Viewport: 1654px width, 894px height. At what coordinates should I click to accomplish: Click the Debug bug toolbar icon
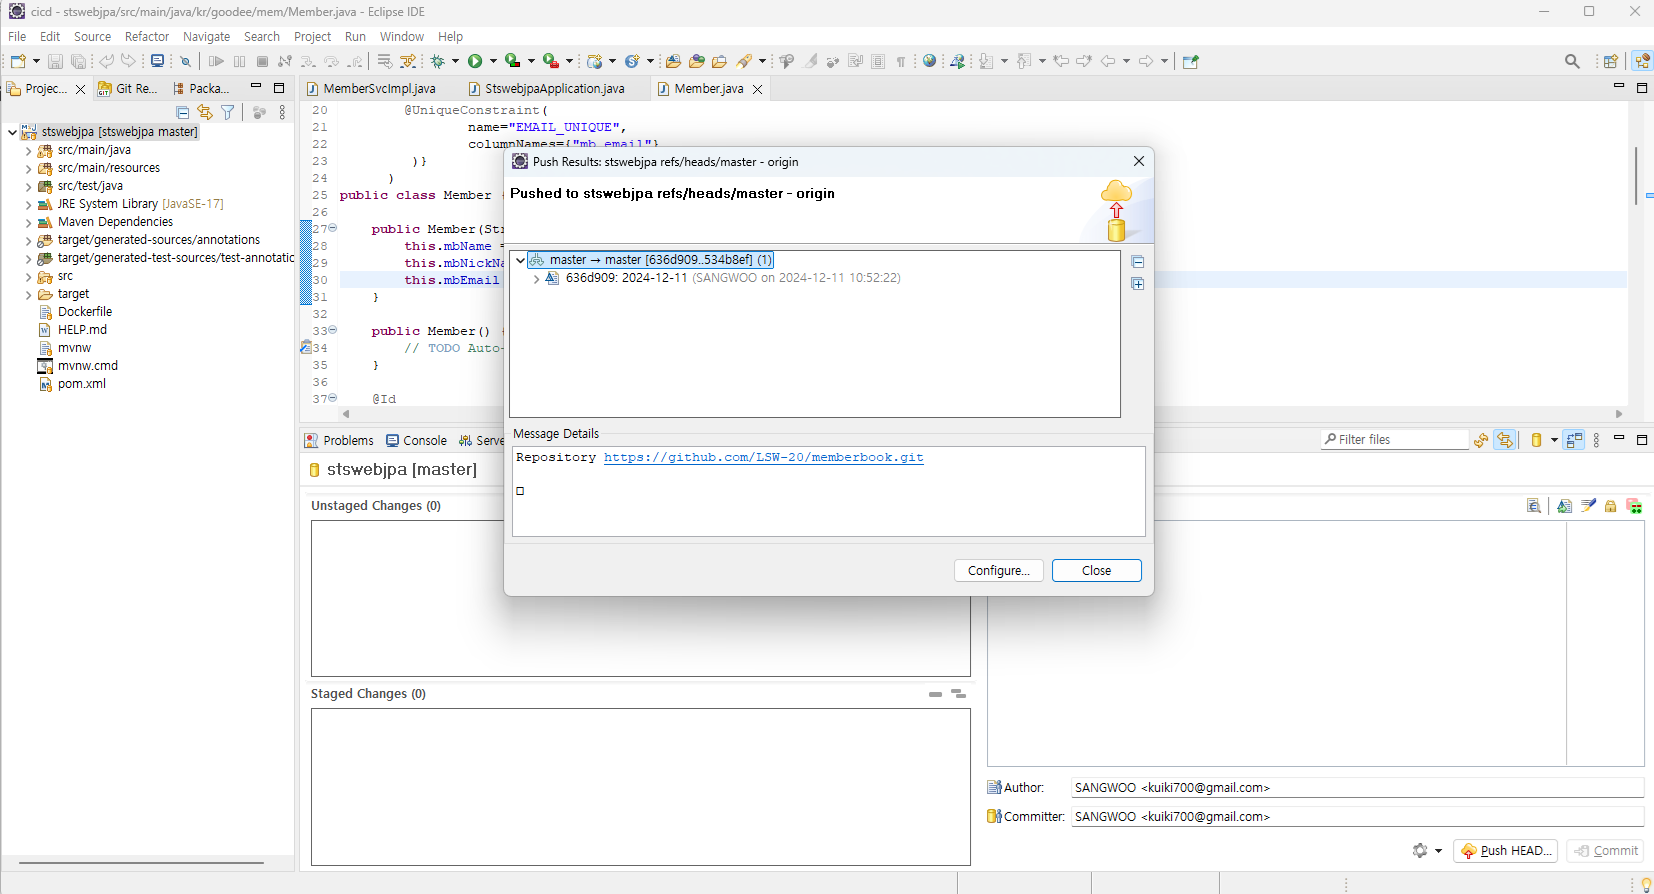pyautogui.click(x=437, y=61)
